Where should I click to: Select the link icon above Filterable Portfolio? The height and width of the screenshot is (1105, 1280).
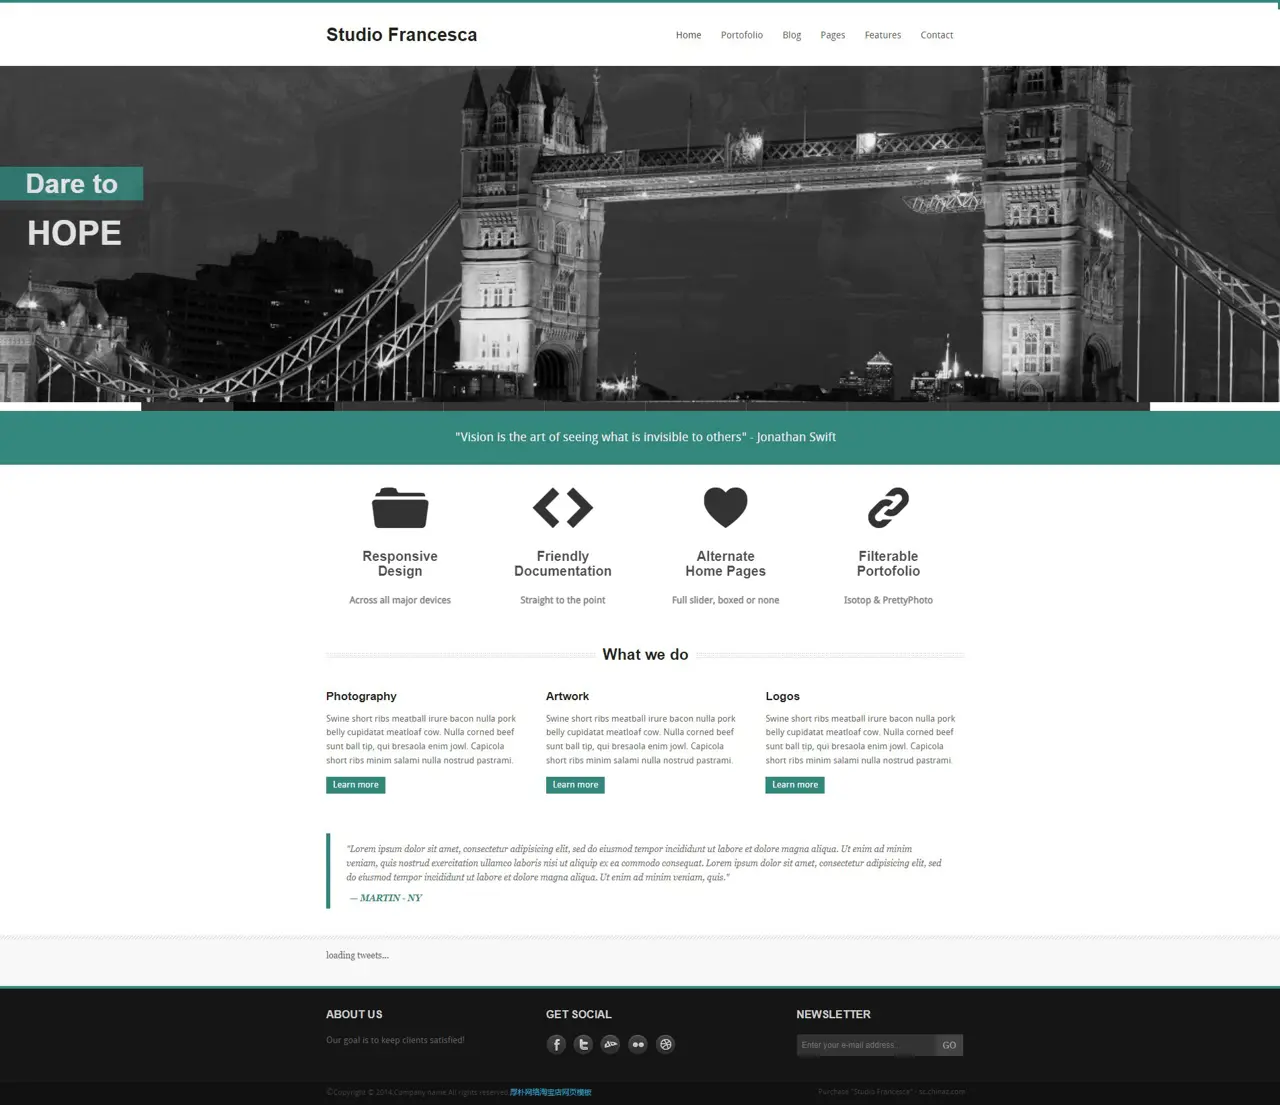click(888, 507)
